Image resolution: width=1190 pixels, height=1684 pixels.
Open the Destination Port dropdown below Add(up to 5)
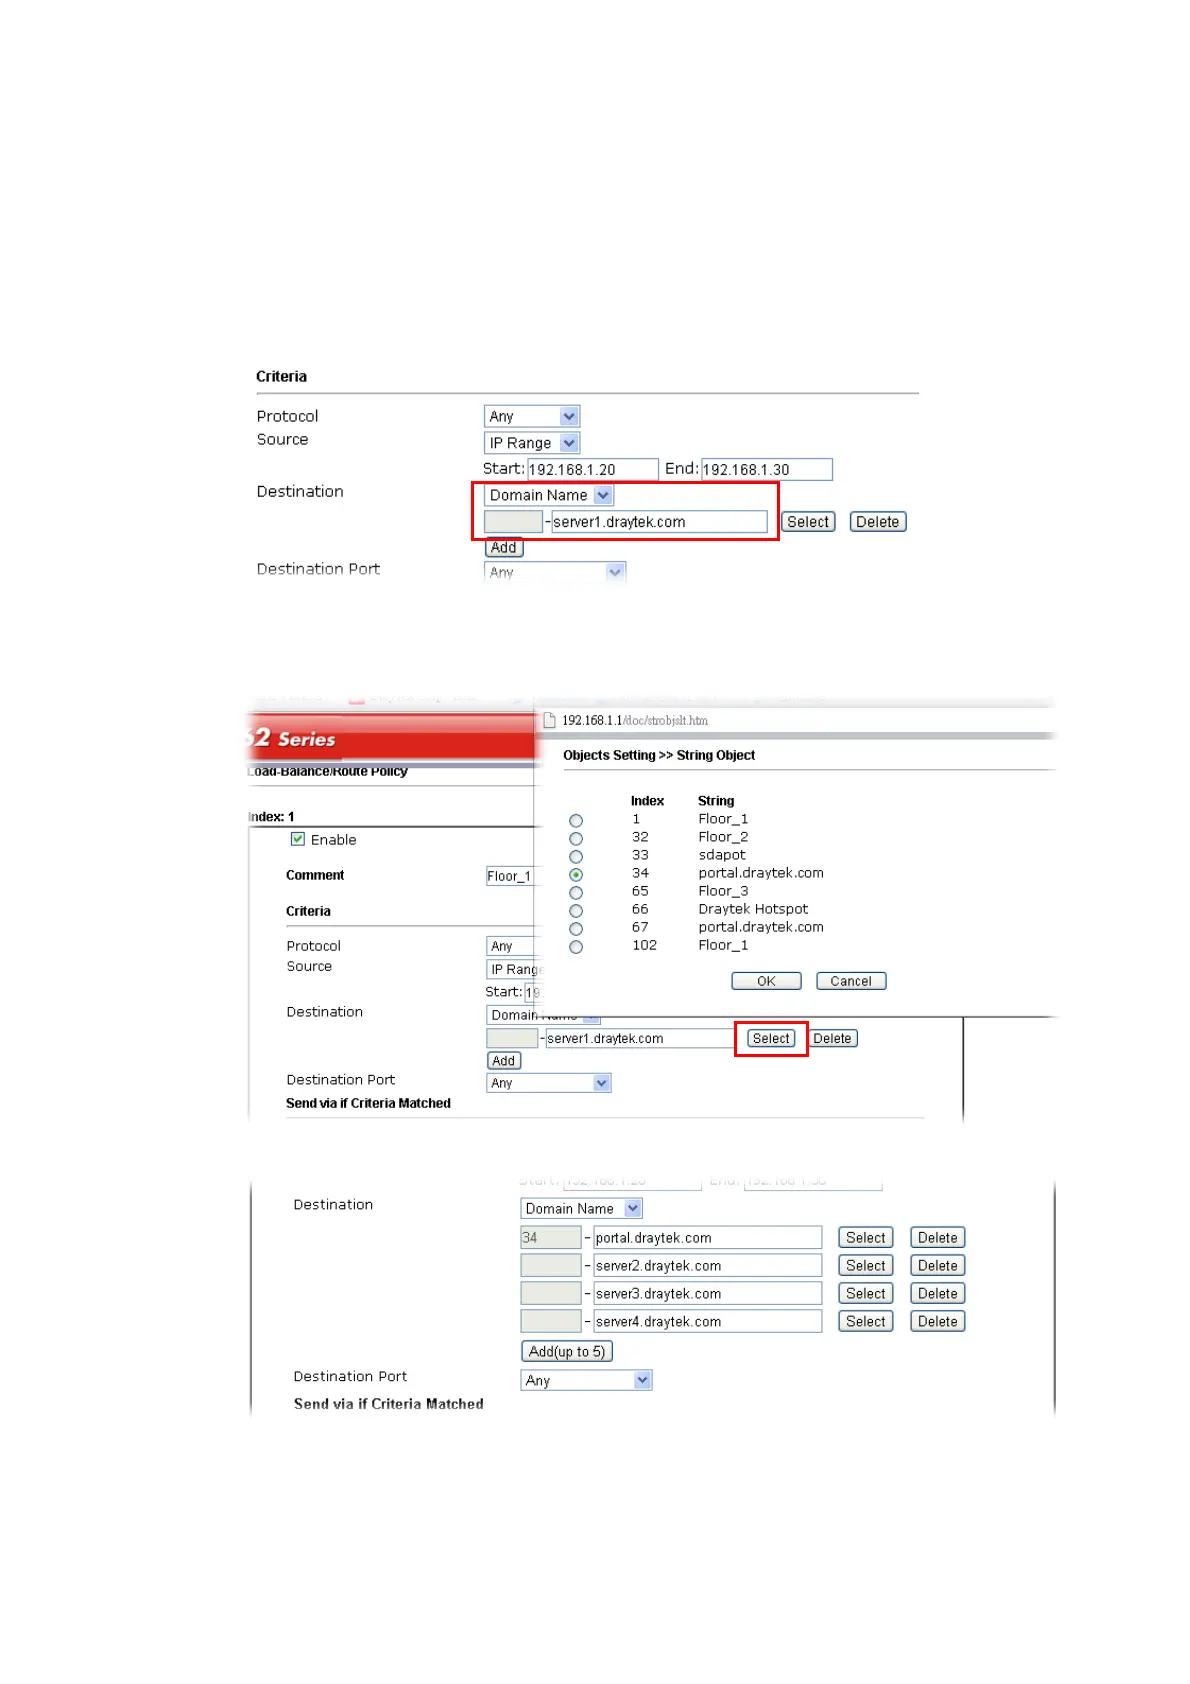point(587,1380)
